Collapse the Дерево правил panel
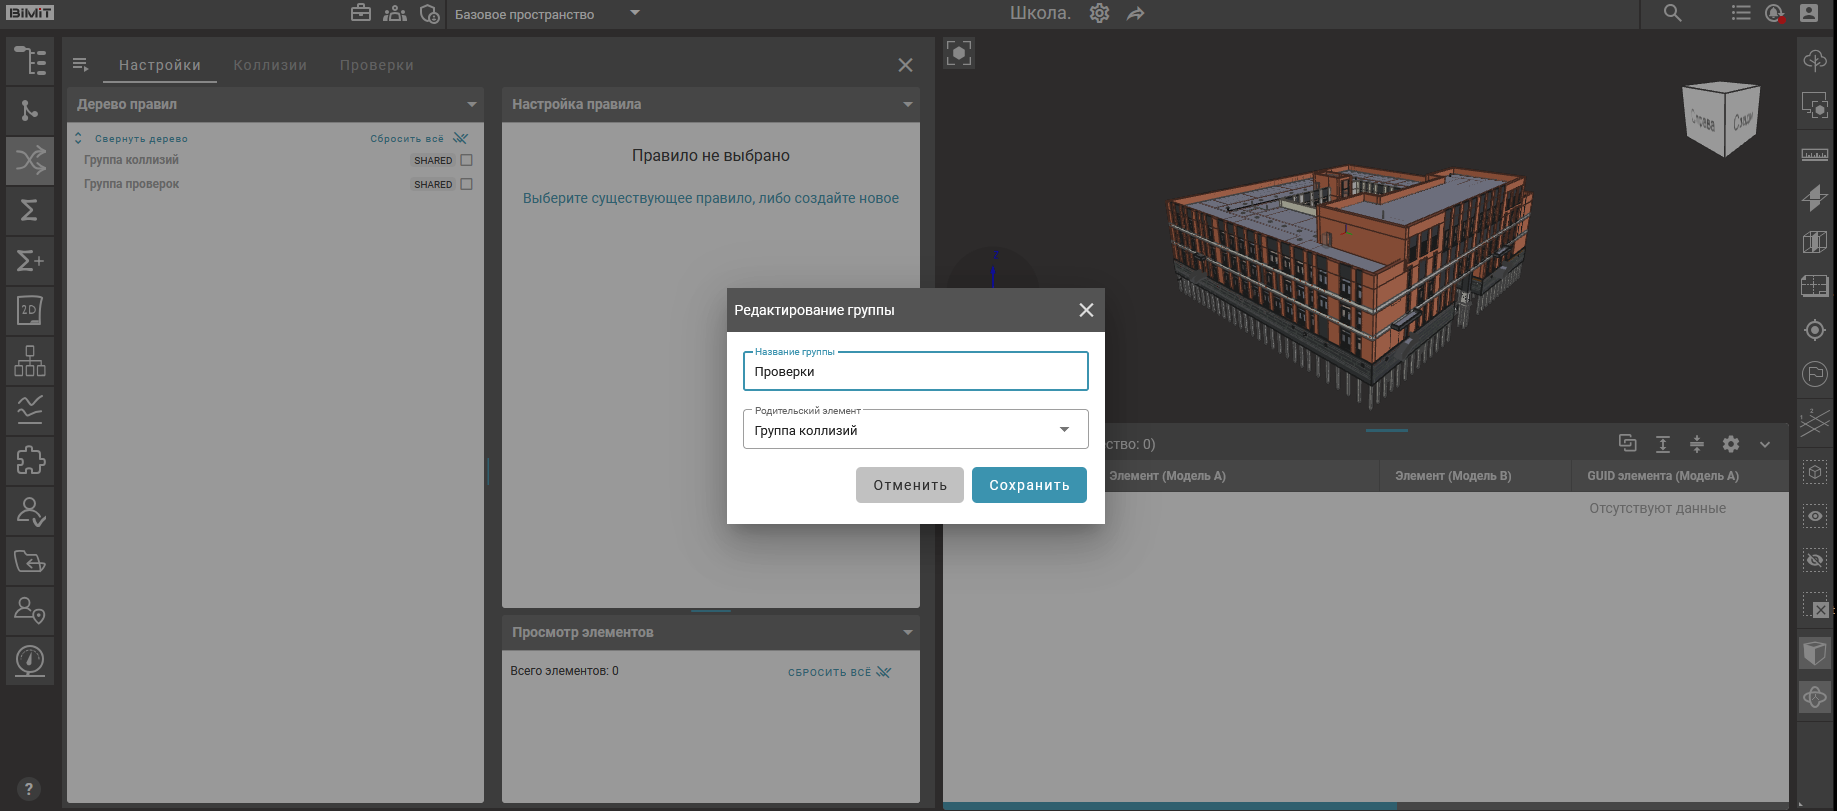The width and height of the screenshot is (1837, 811). click(472, 104)
